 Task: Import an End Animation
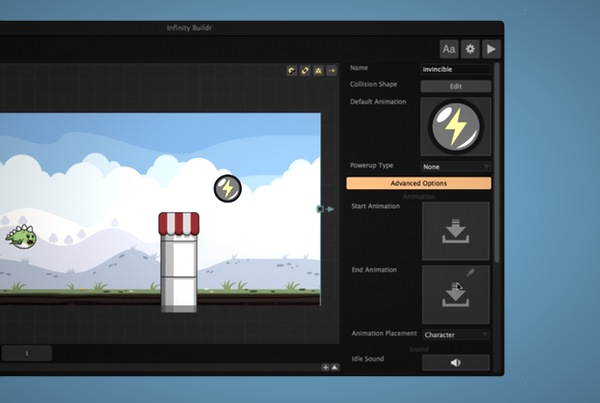coord(456,295)
